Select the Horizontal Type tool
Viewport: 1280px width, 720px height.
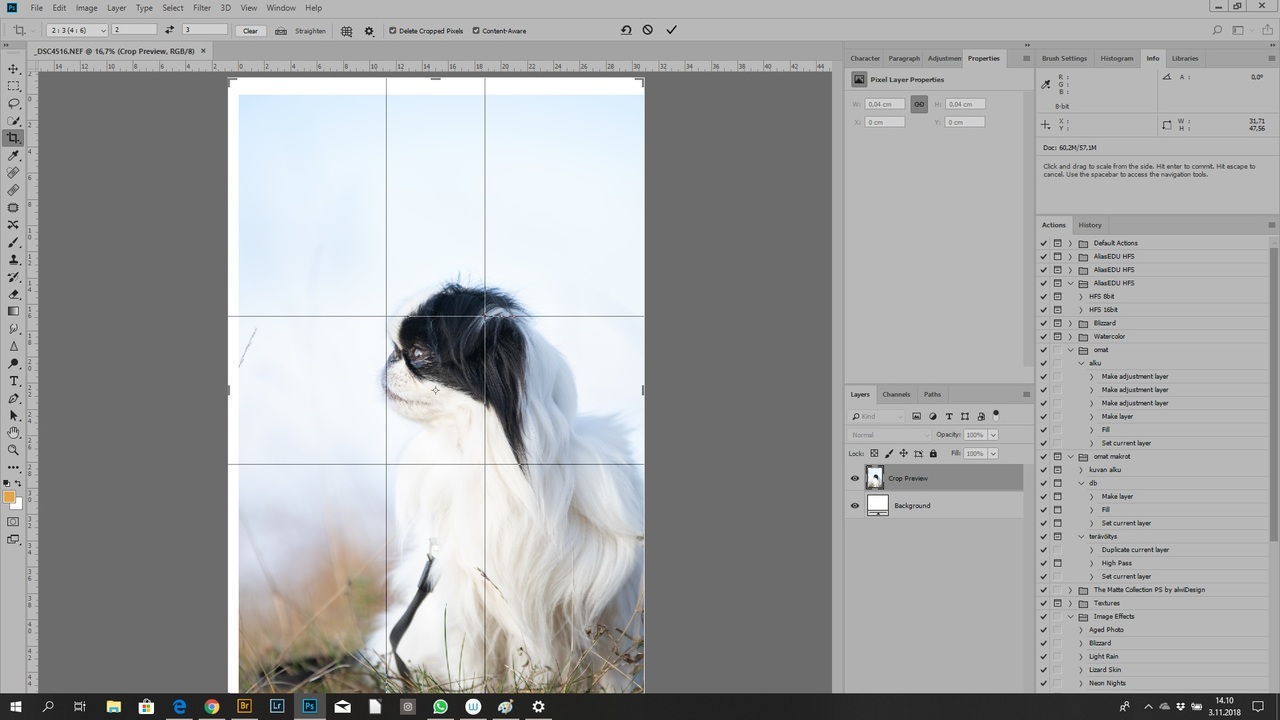[14, 381]
